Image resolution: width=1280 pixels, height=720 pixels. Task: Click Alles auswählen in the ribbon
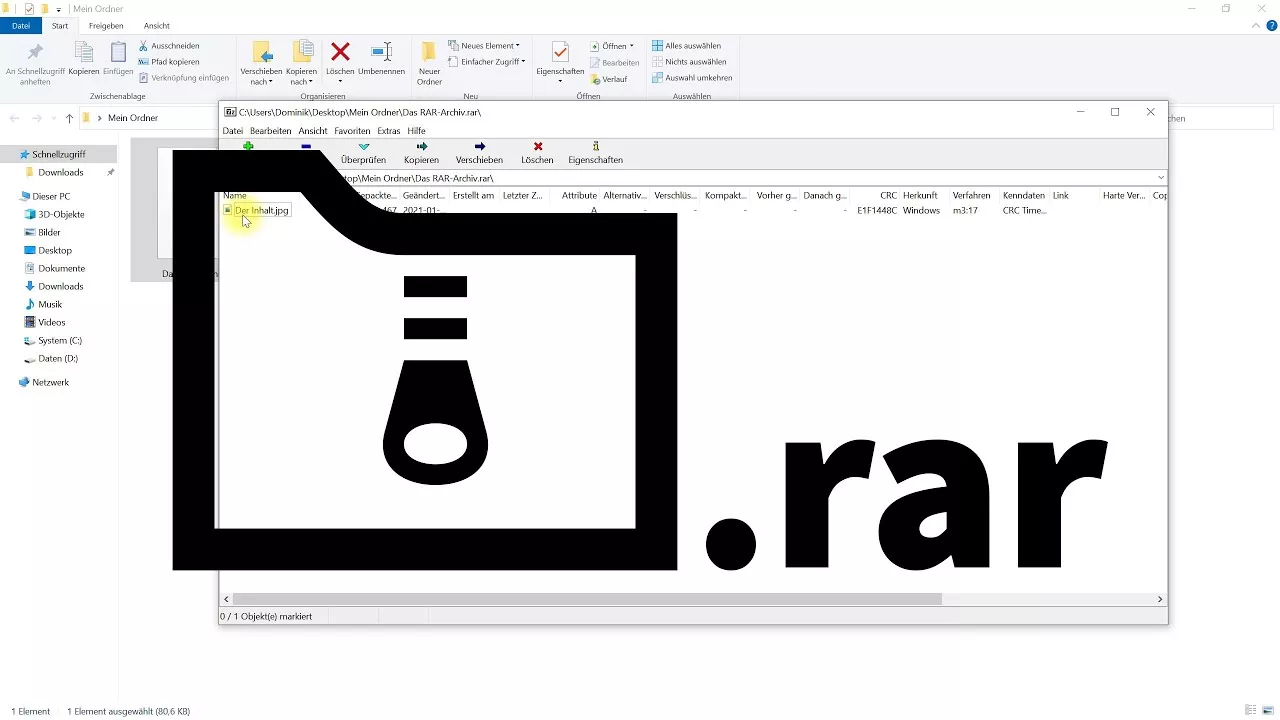click(686, 46)
